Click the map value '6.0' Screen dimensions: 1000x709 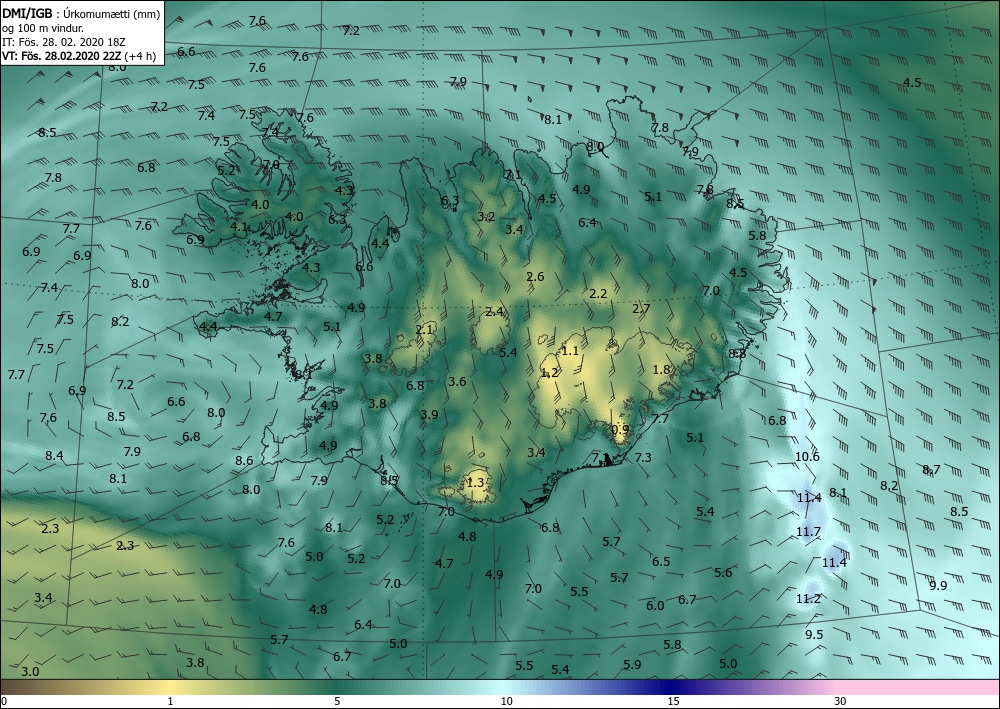(x=655, y=606)
